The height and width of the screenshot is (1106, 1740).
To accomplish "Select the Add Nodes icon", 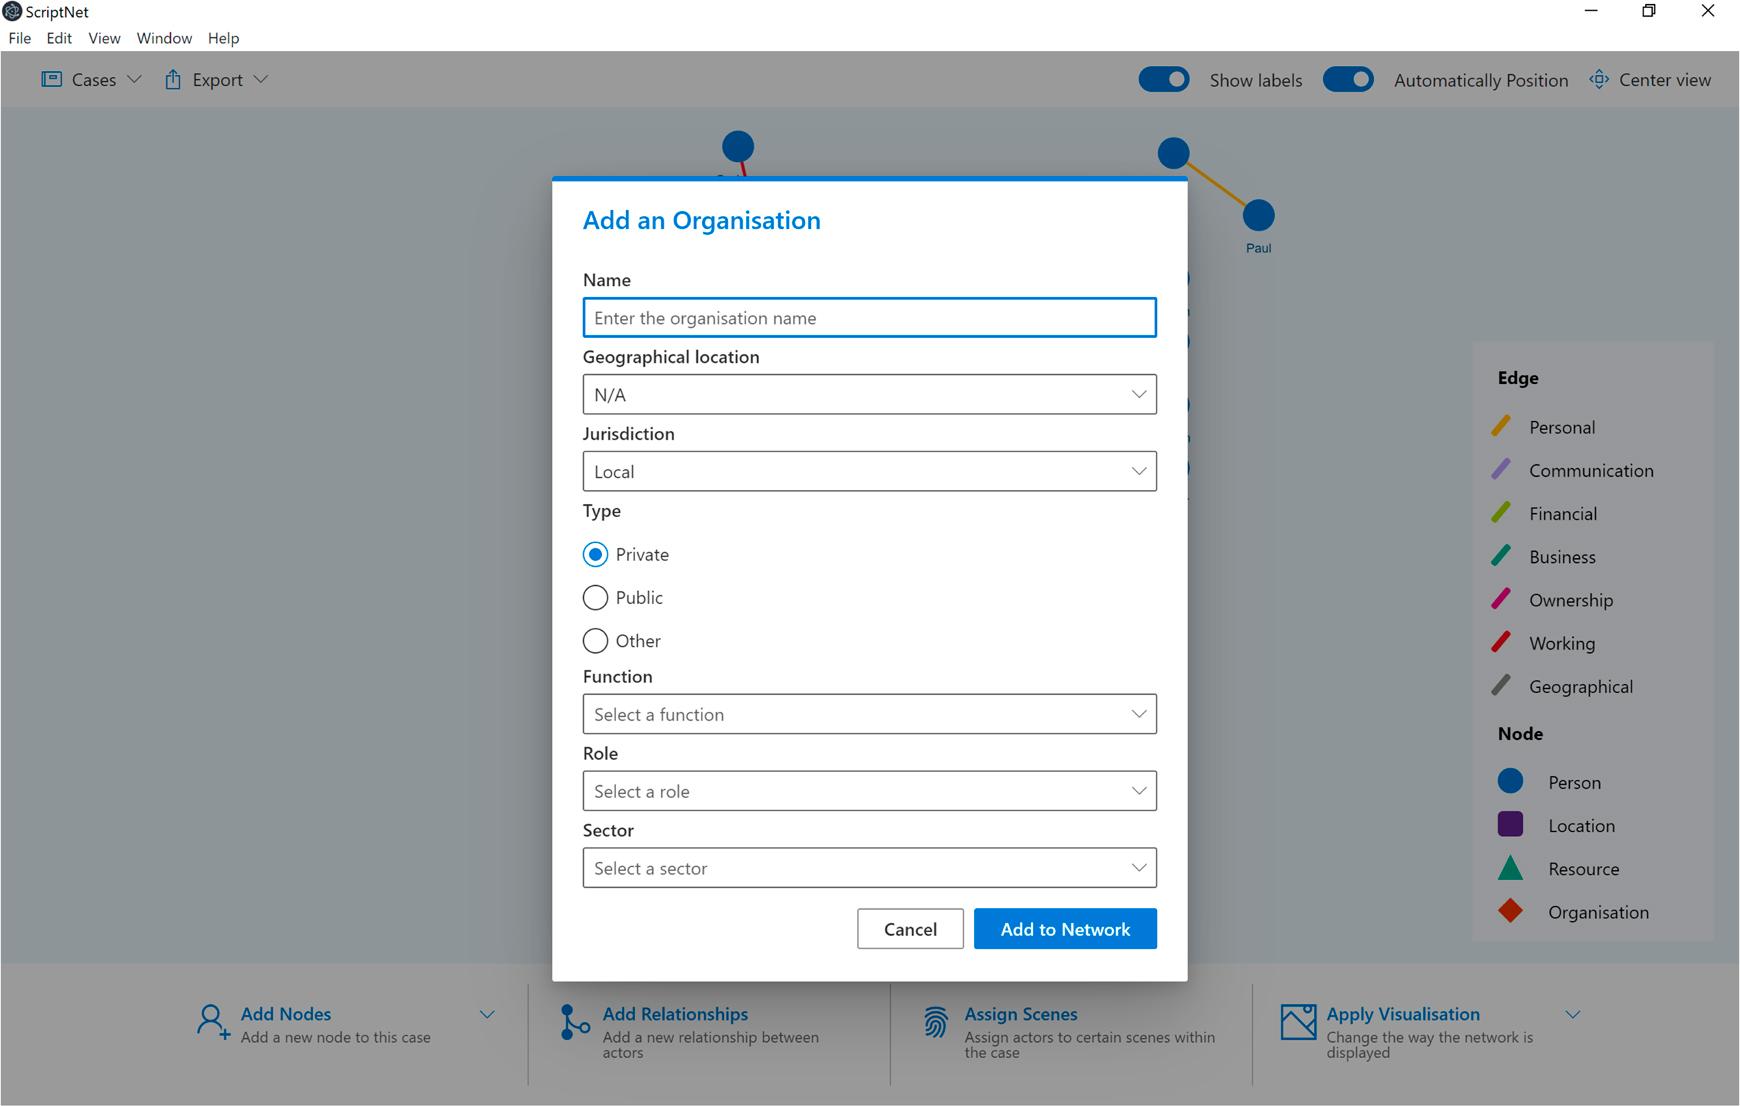I will (x=211, y=1022).
